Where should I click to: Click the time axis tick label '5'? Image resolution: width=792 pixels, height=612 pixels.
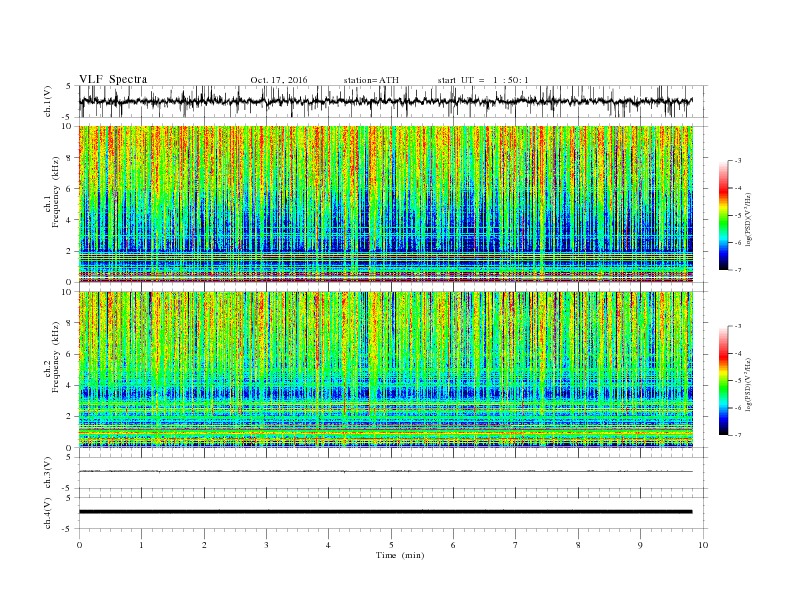click(391, 545)
